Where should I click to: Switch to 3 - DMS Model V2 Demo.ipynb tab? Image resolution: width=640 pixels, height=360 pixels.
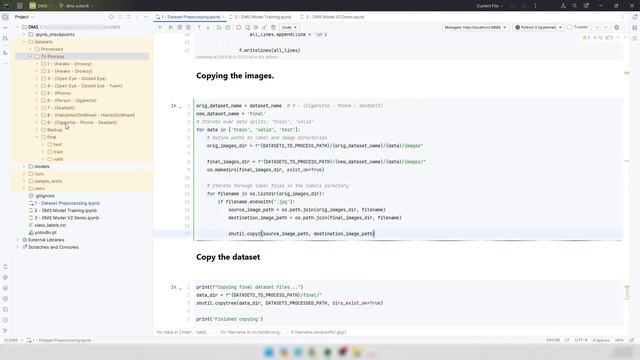coord(332,17)
